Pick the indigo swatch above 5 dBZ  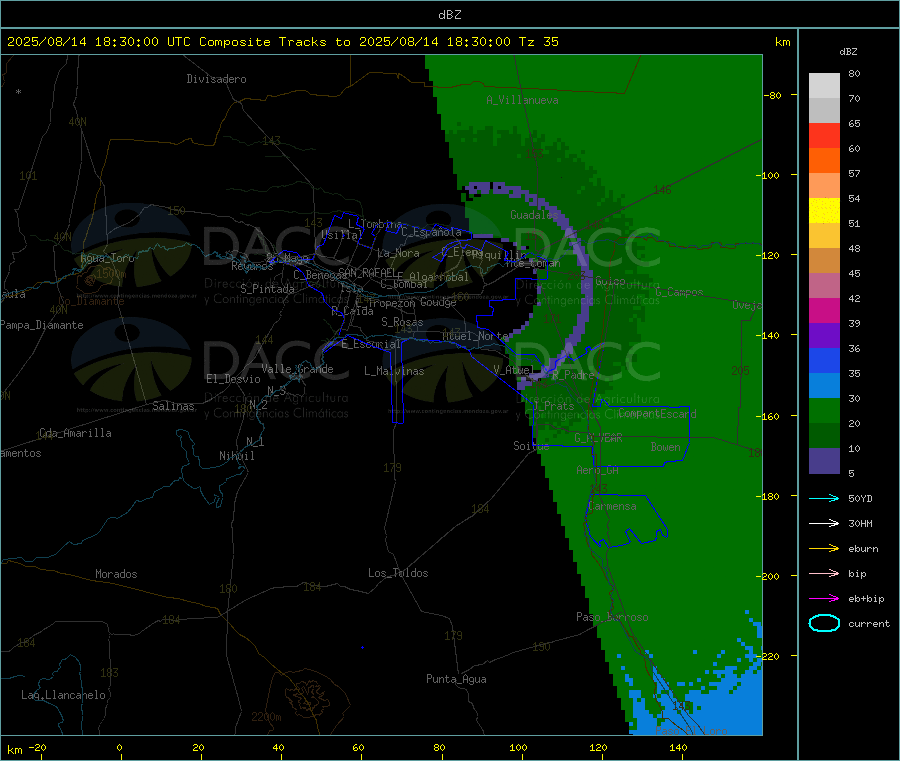(824, 461)
